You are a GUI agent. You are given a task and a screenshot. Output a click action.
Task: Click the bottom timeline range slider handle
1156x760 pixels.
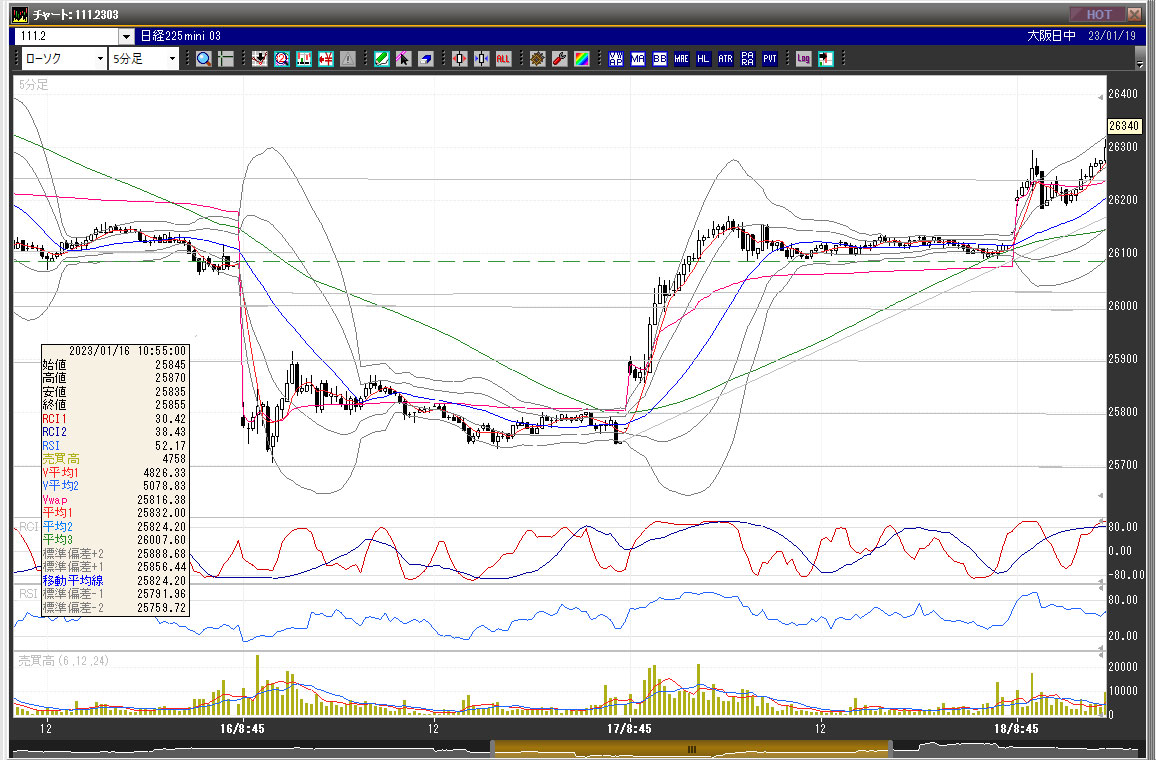pos(692,750)
